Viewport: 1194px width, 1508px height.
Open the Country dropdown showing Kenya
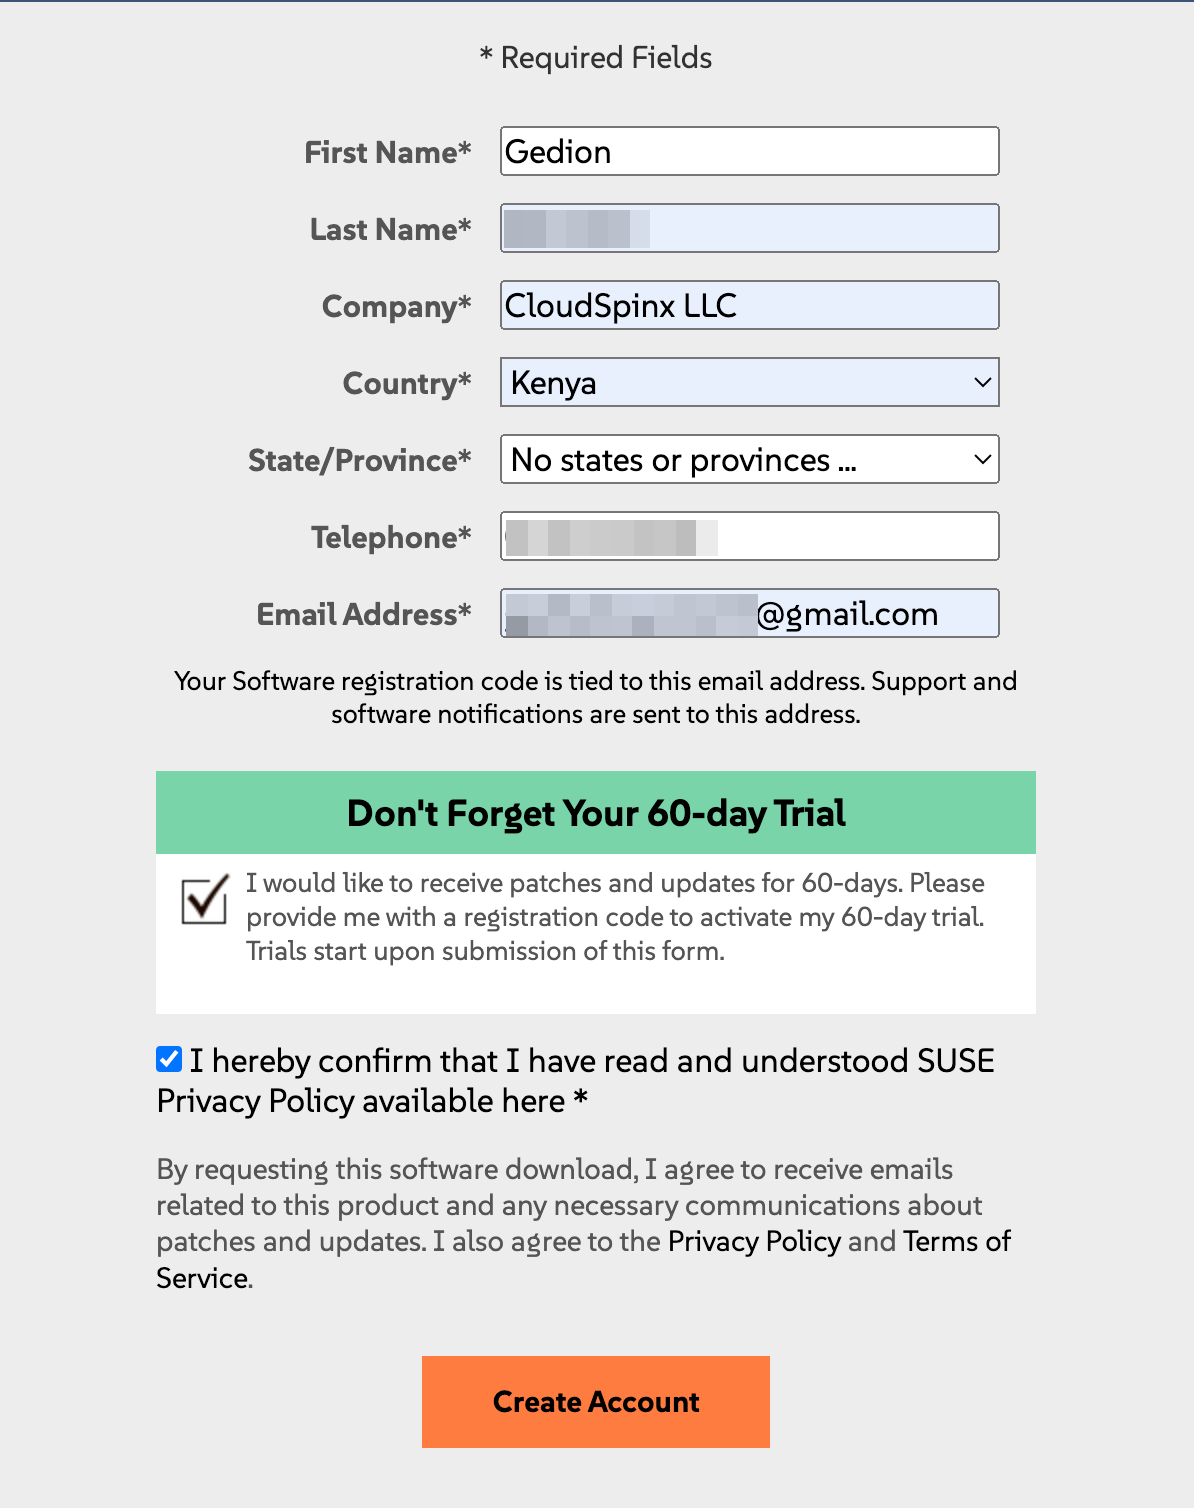748,382
